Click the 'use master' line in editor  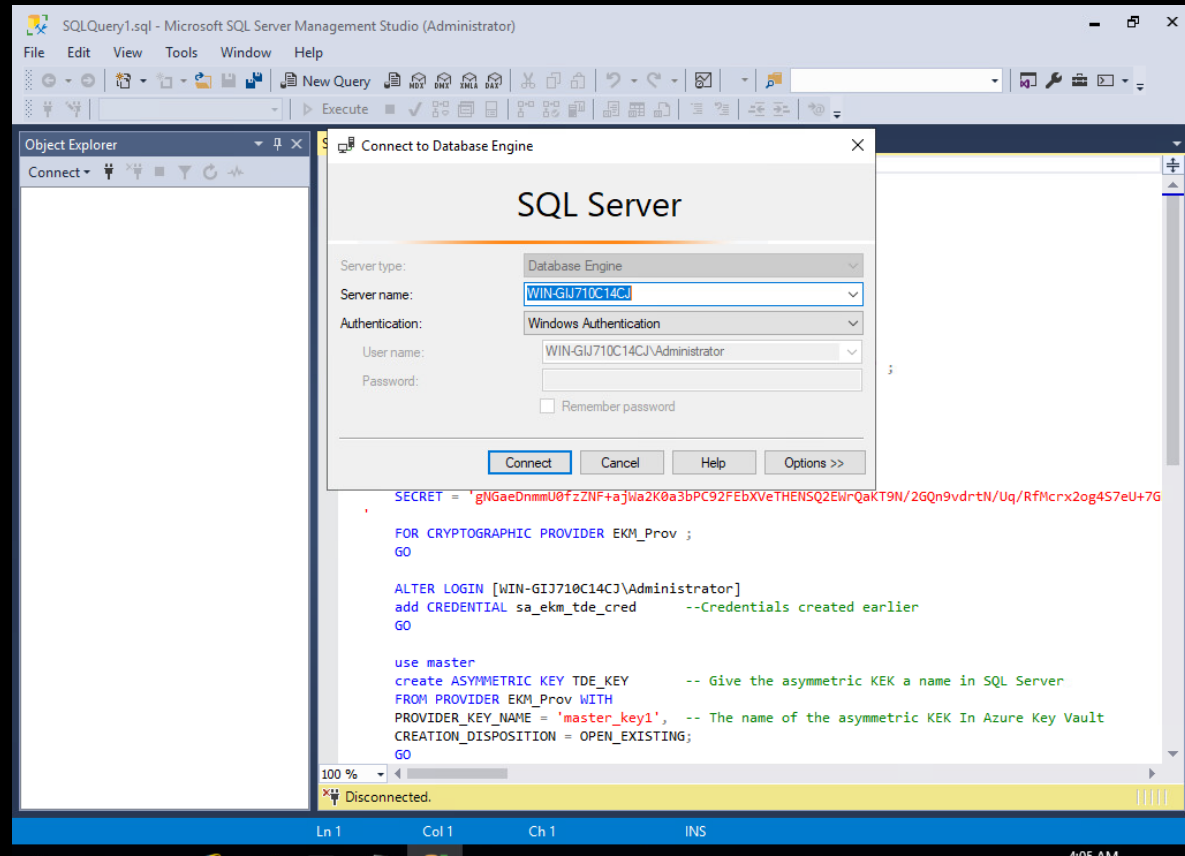pyautogui.click(x=435, y=663)
